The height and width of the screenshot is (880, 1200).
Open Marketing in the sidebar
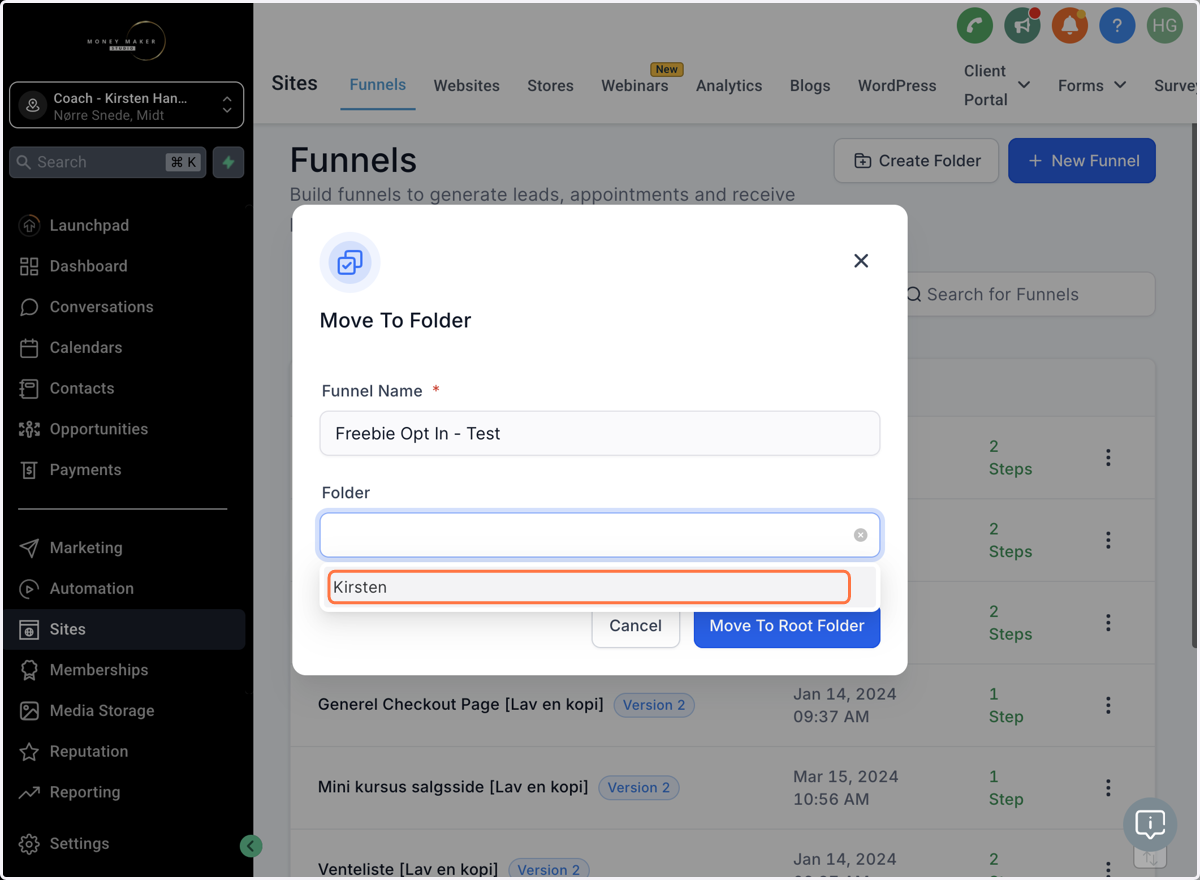(86, 548)
